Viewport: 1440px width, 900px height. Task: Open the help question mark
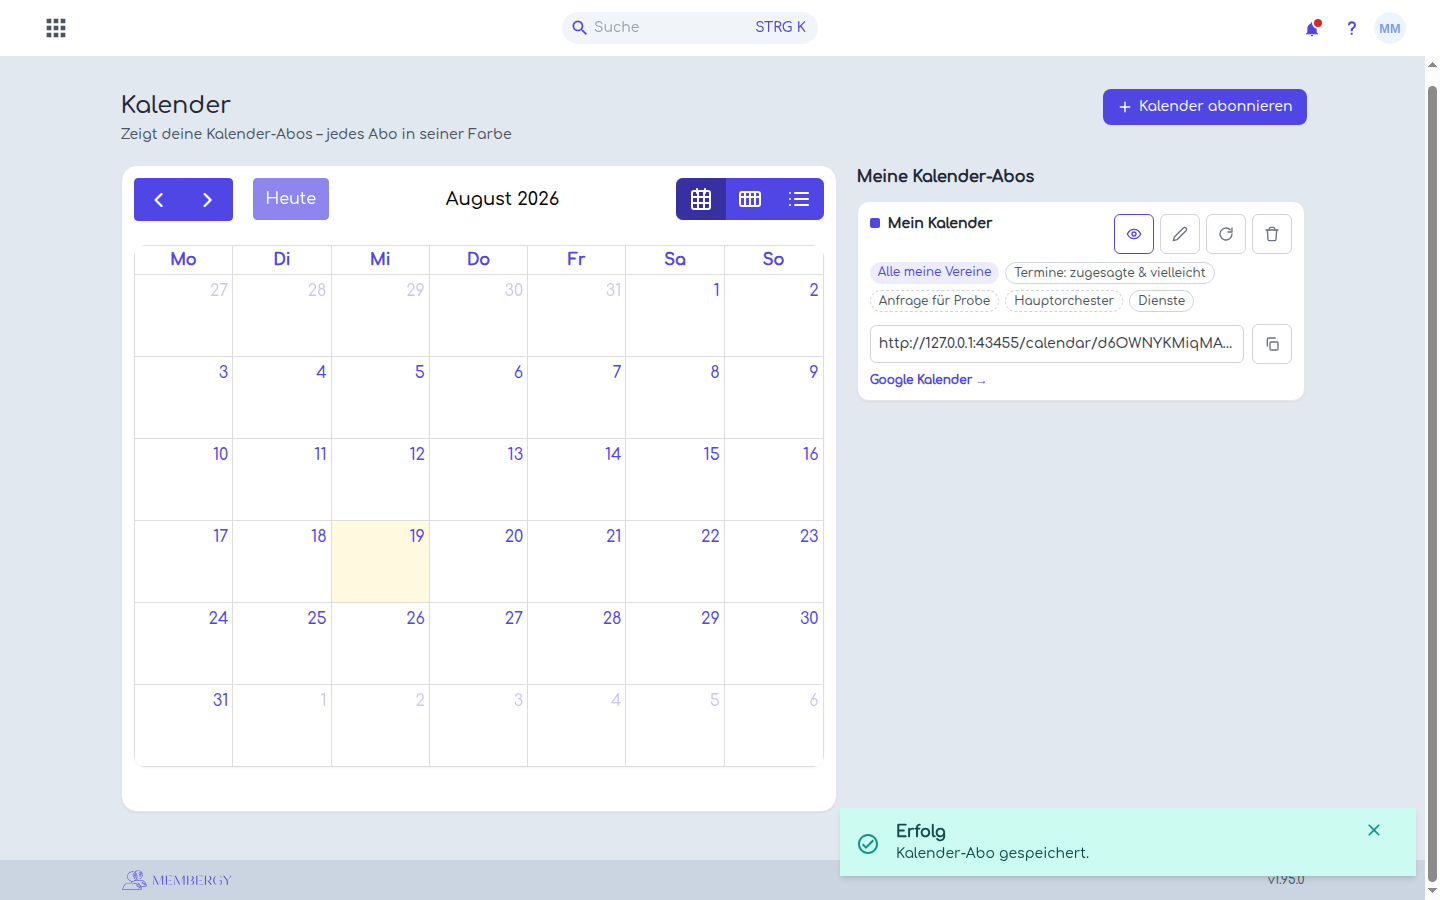1351,28
